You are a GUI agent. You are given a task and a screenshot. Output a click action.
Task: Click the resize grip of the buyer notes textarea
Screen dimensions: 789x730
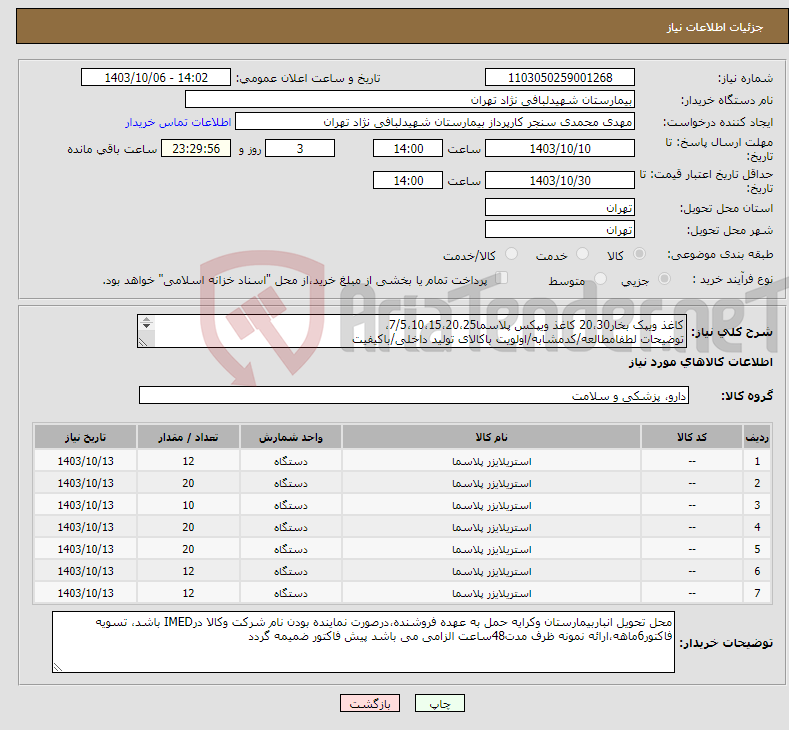coord(58,667)
